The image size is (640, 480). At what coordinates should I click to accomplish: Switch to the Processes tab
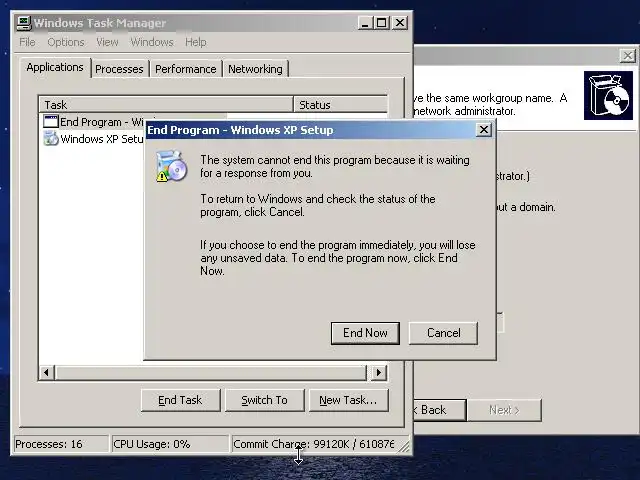119,69
